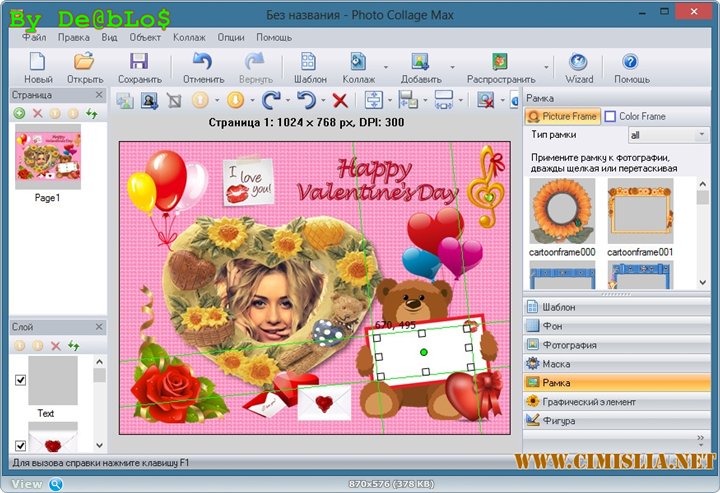
Task: Open the Коллаж menu
Action: click(x=188, y=37)
